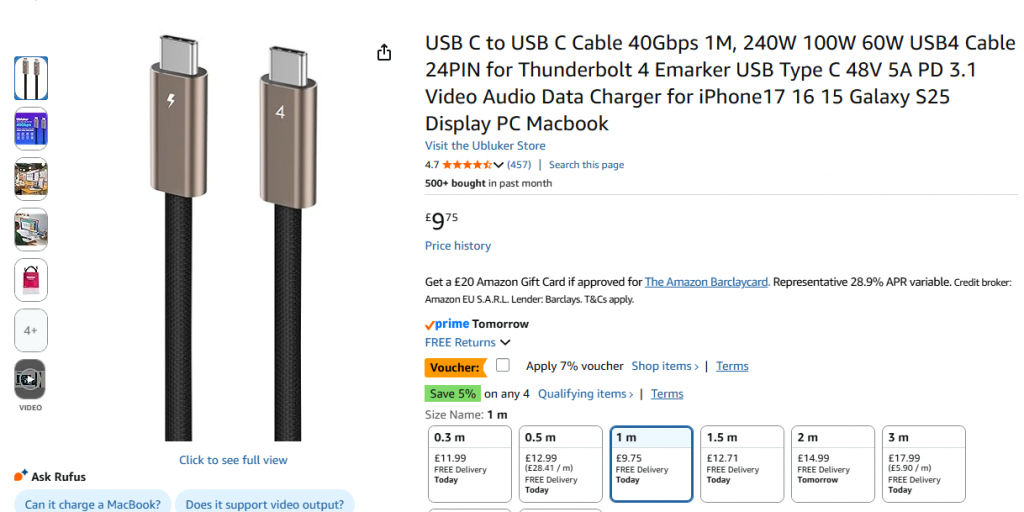The width and height of the screenshot is (1024, 512).
Task: Select the first cable thumbnail image
Action: tap(31, 78)
